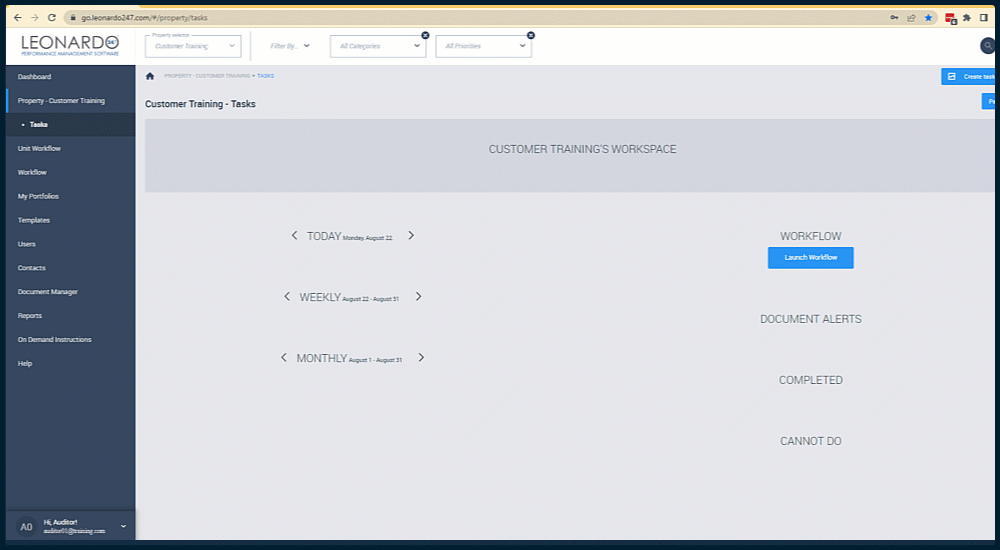Go to previous day beside TODAY

pyautogui.click(x=294, y=235)
